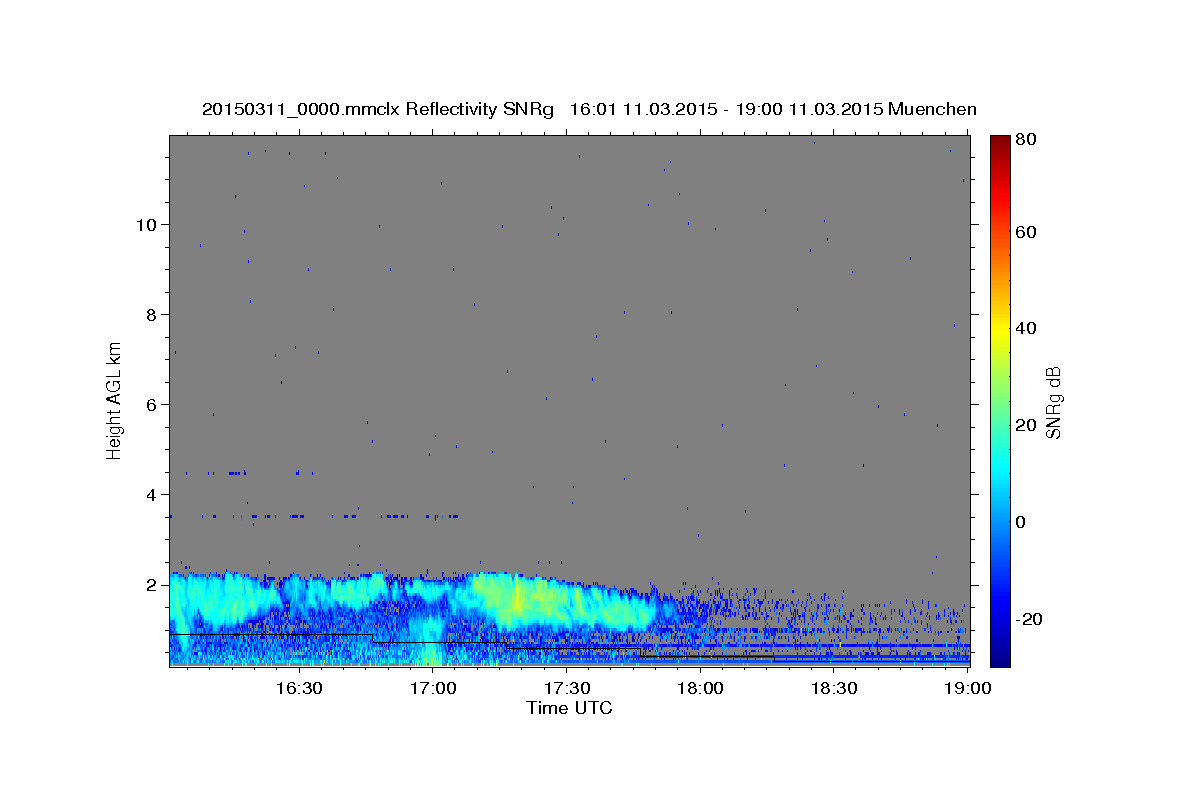Click the 'Time UTC' axis label
The width and height of the screenshot is (1200, 800).
coord(569,708)
